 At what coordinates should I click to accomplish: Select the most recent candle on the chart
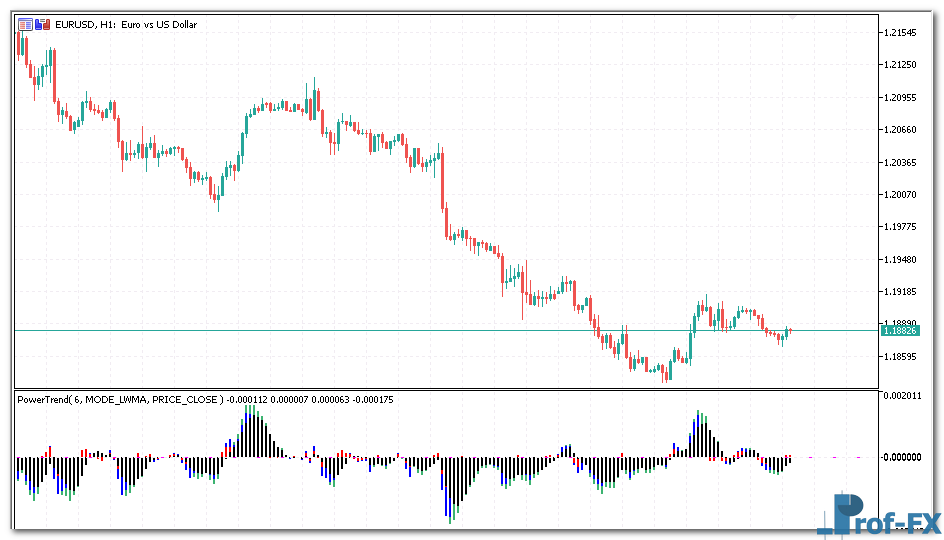[x=789, y=330]
